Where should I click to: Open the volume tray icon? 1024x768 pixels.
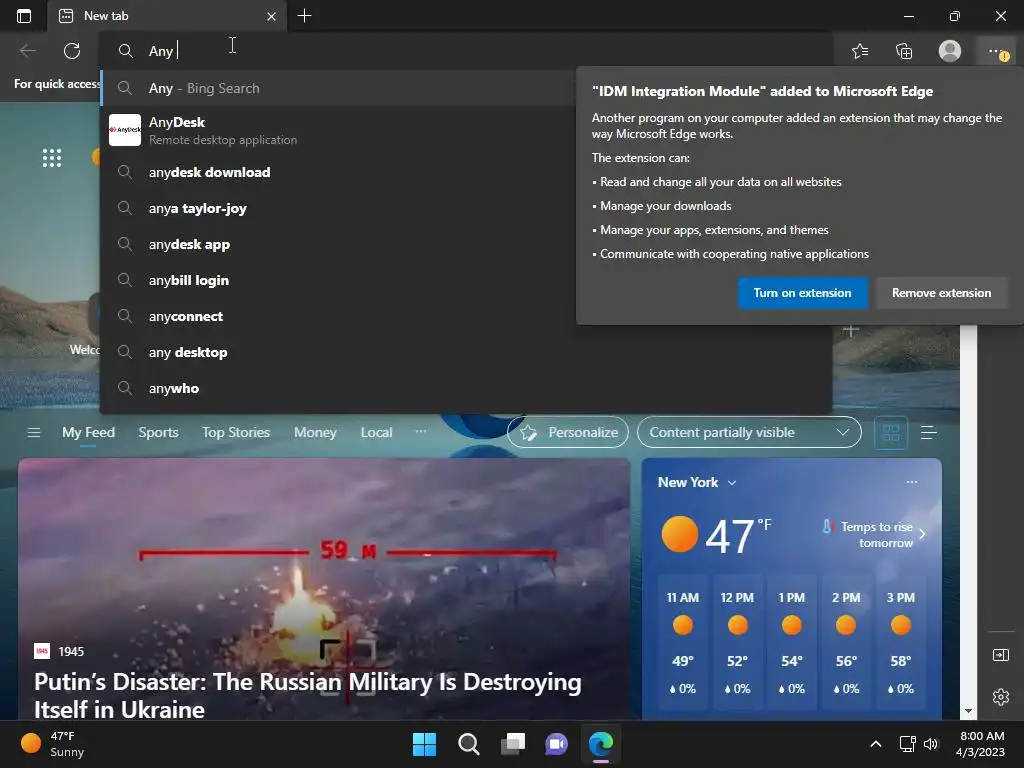[931, 744]
